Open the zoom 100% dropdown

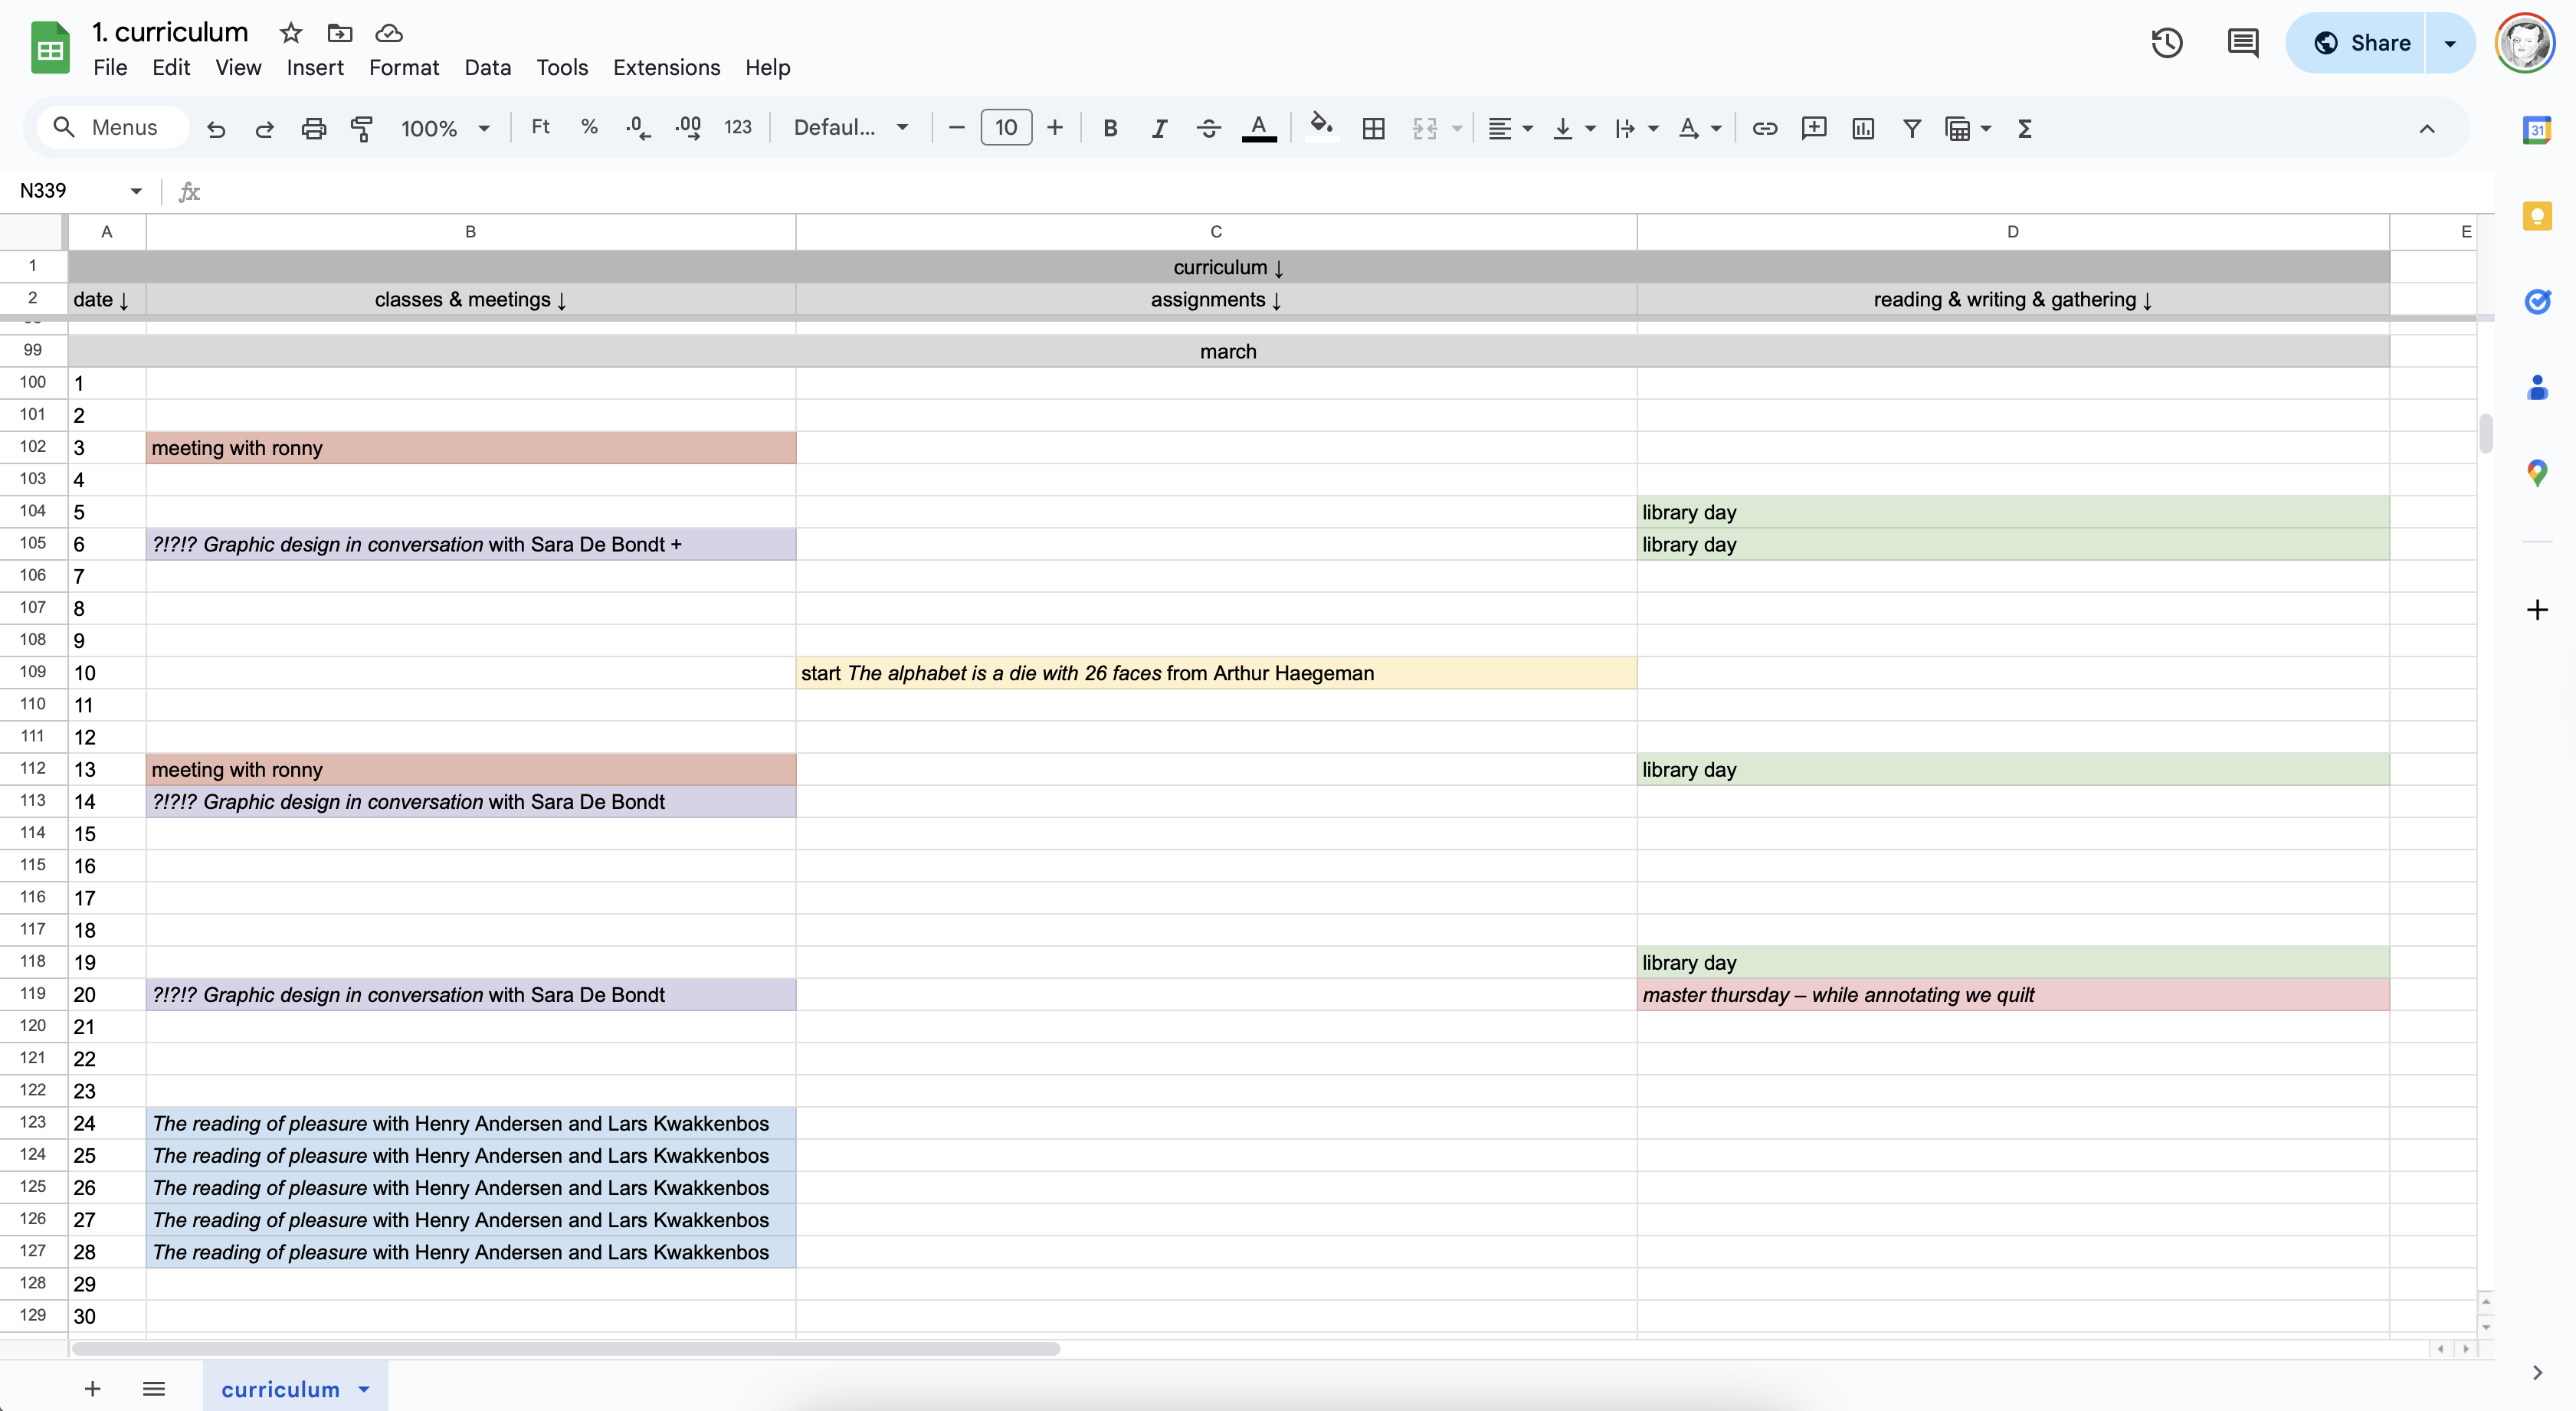445,128
